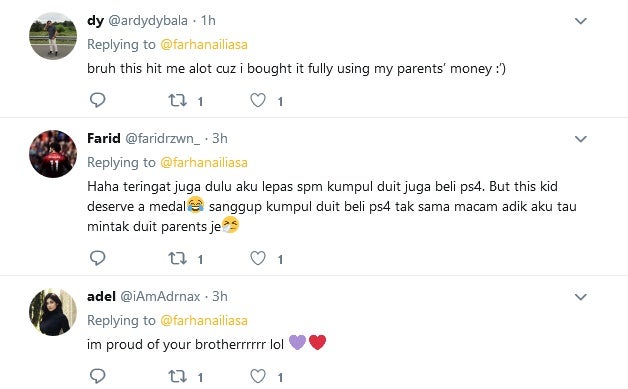This screenshot has height=389, width=628.
Task: Retweet dy's tweet
Action: [177, 100]
